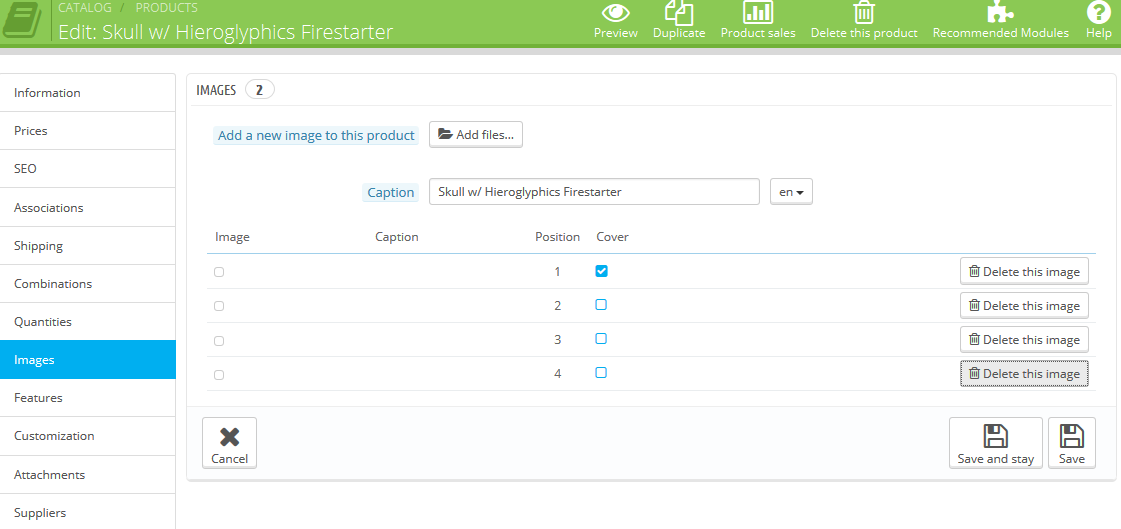Switch to the Prices tab

tap(31, 131)
